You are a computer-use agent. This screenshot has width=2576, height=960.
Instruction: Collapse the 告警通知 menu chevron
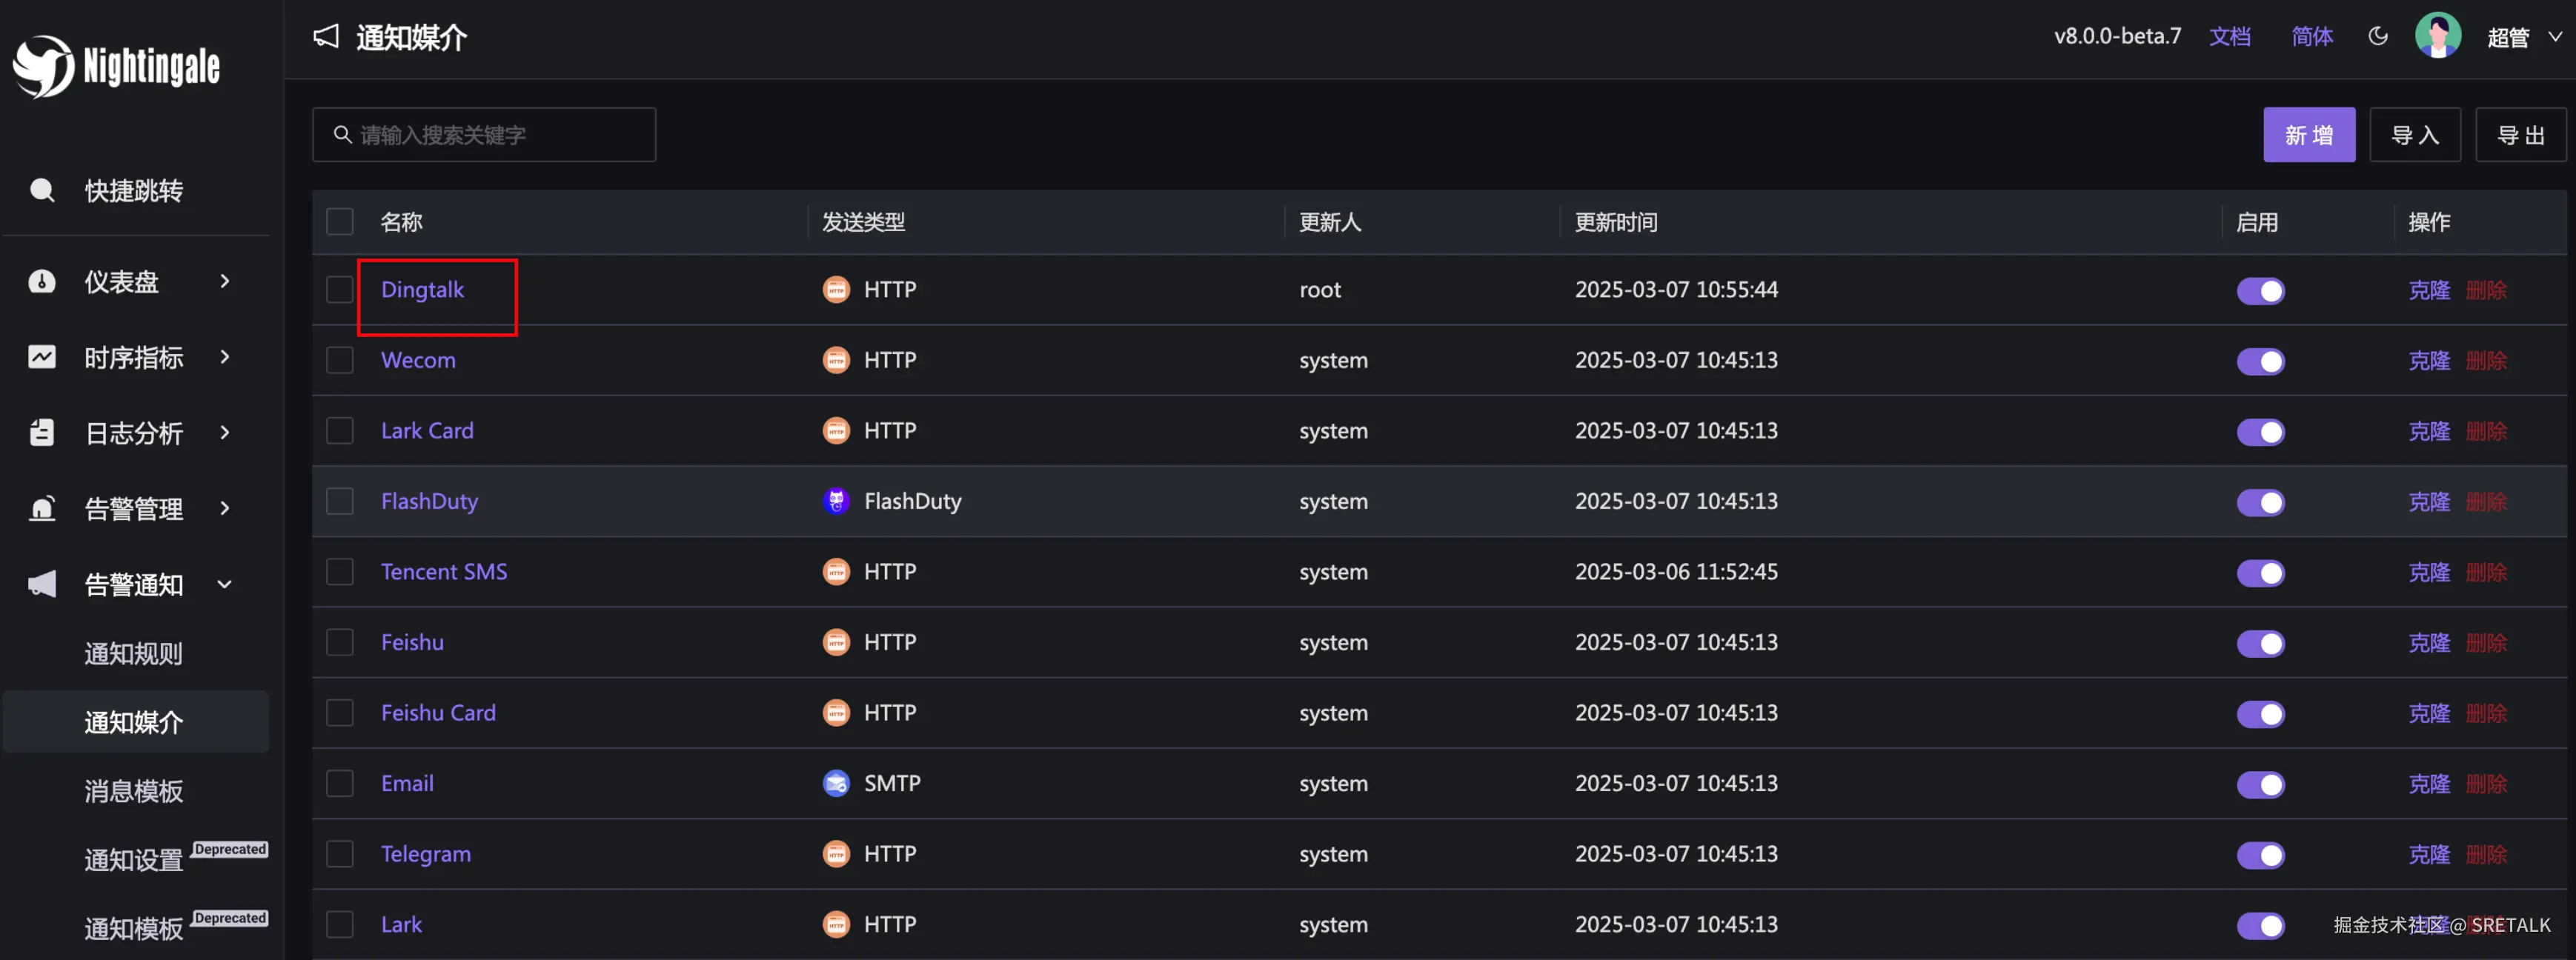tap(225, 584)
